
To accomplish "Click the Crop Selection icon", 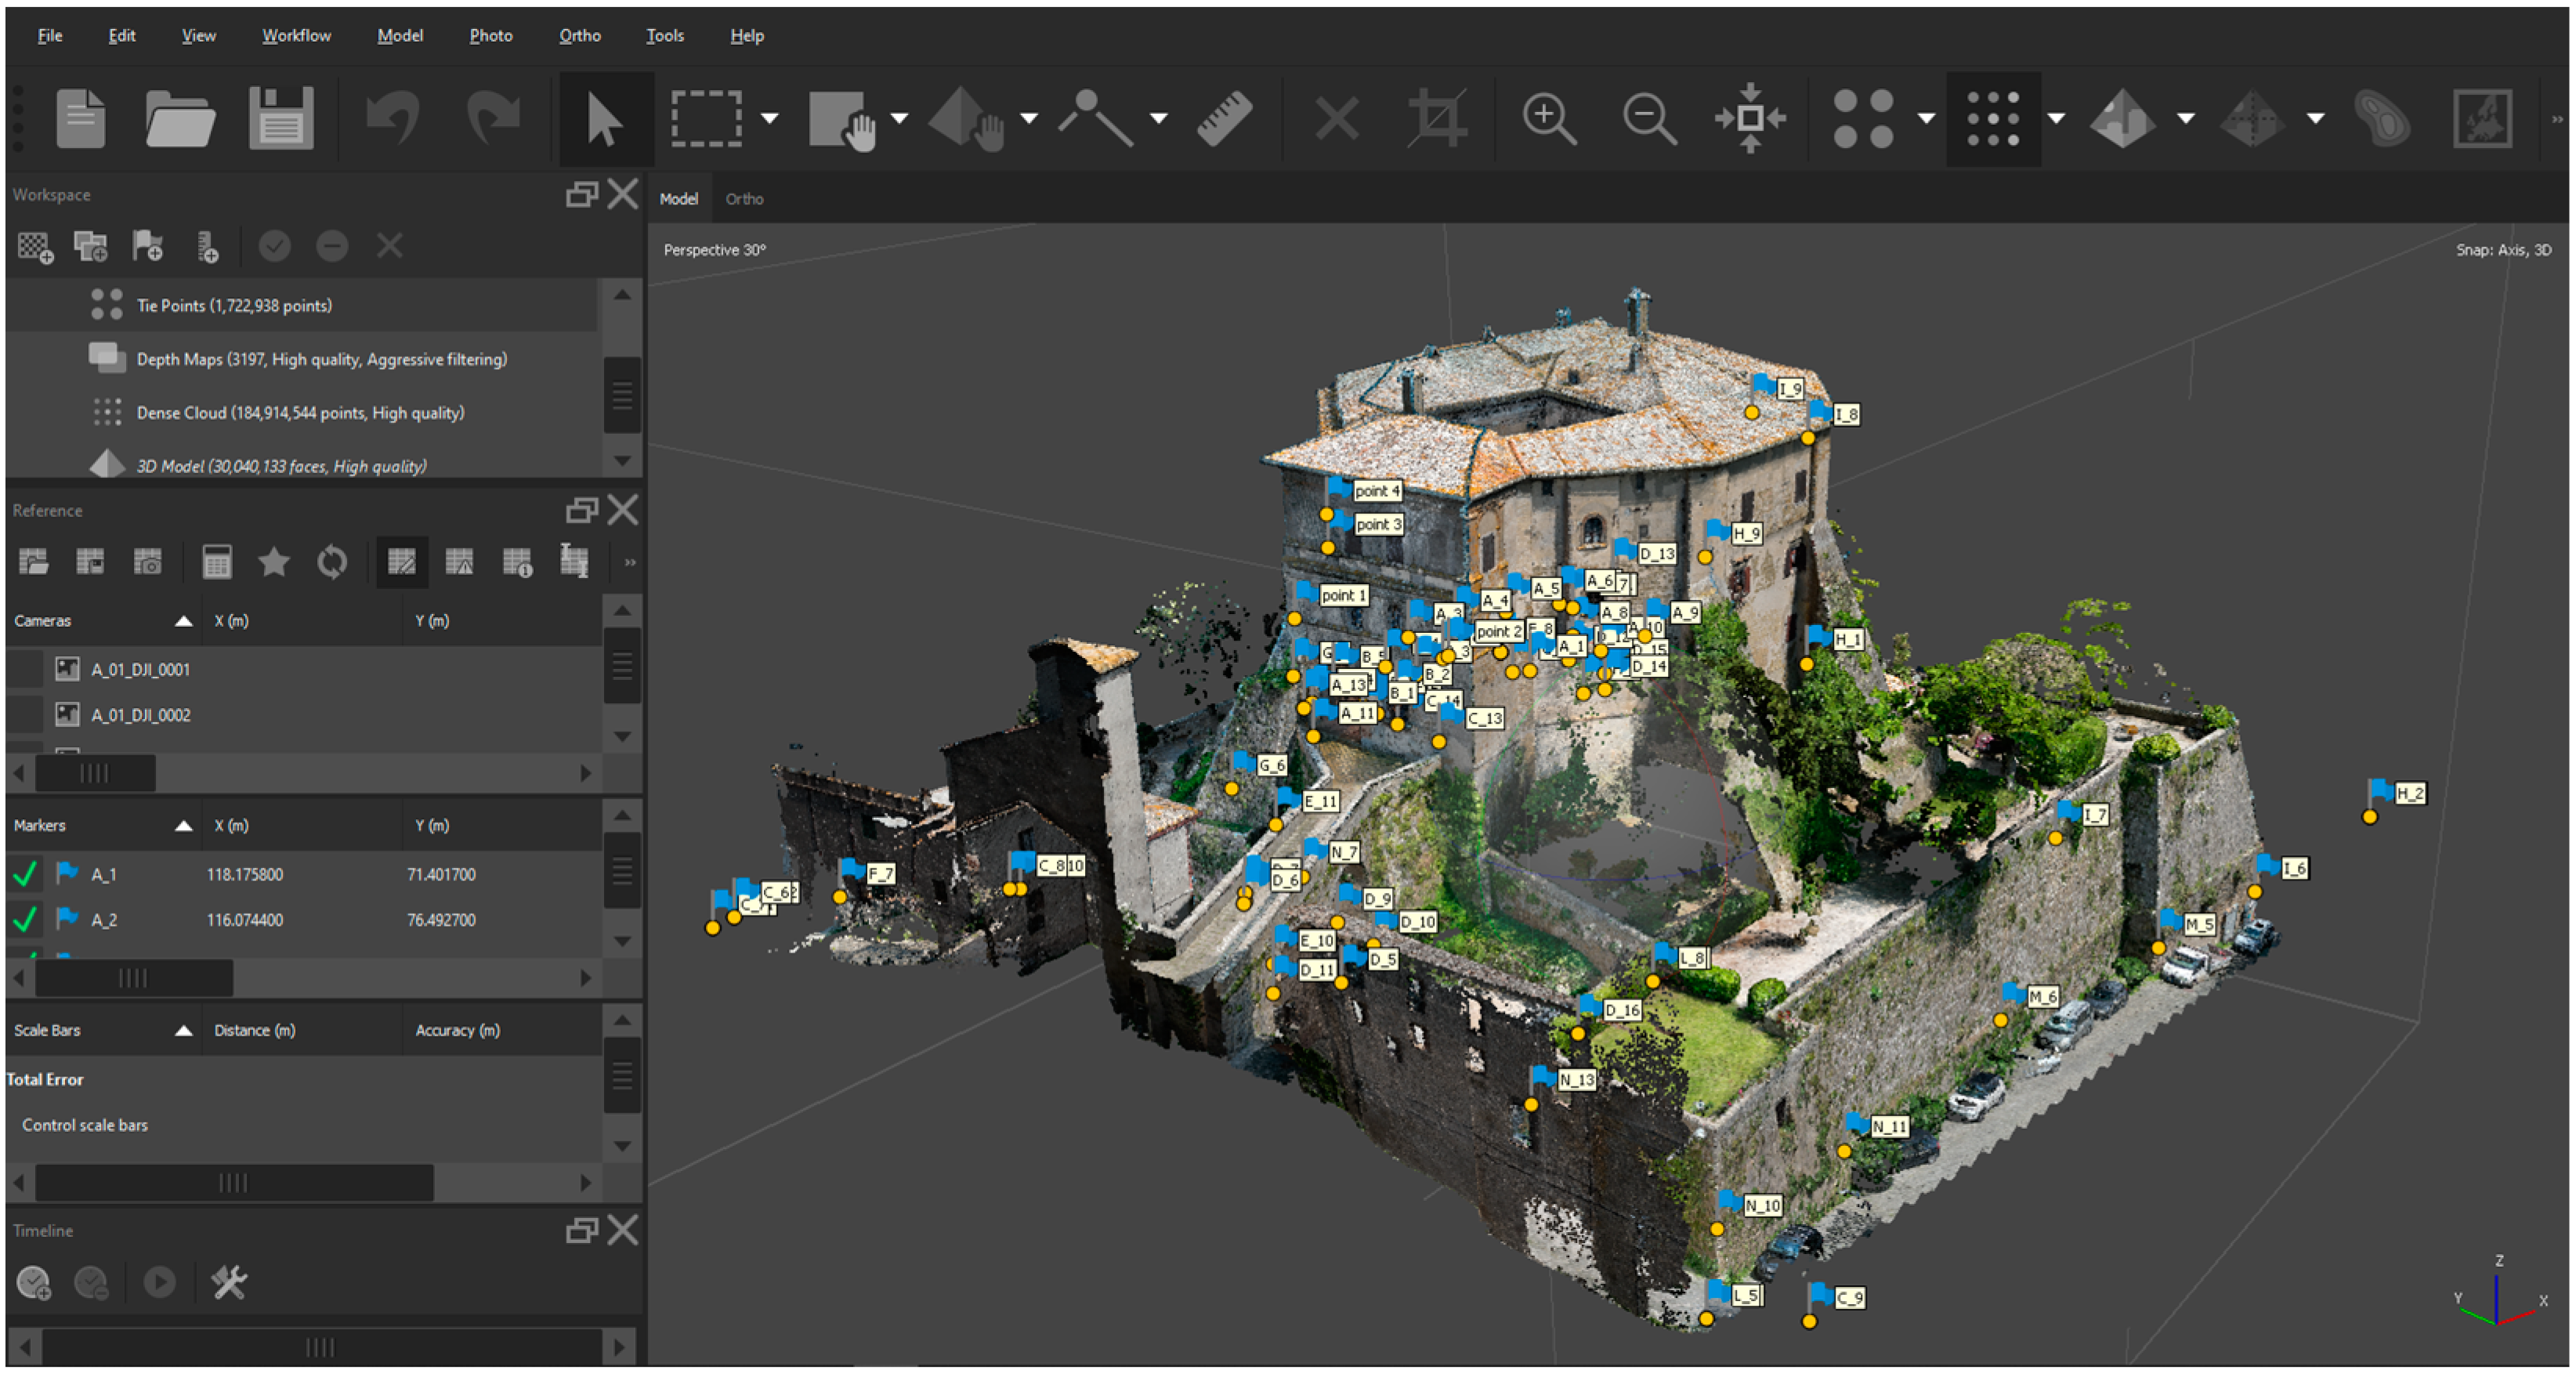I will point(1437,118).
